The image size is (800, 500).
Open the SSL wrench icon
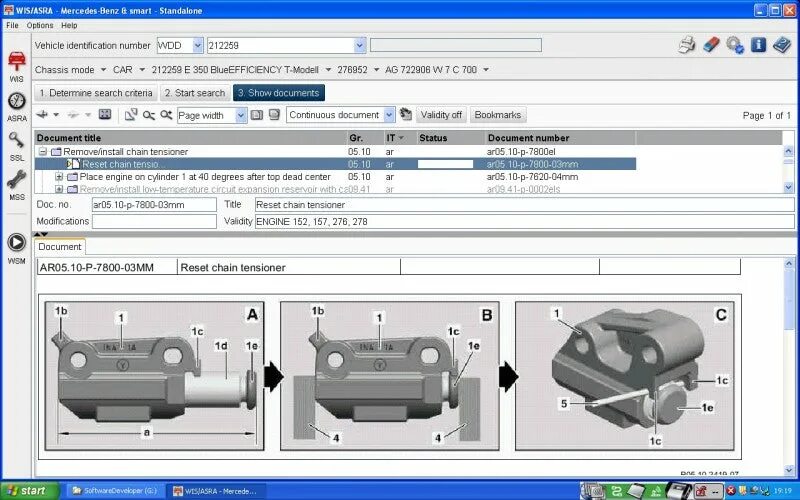(x=16, y=139)
